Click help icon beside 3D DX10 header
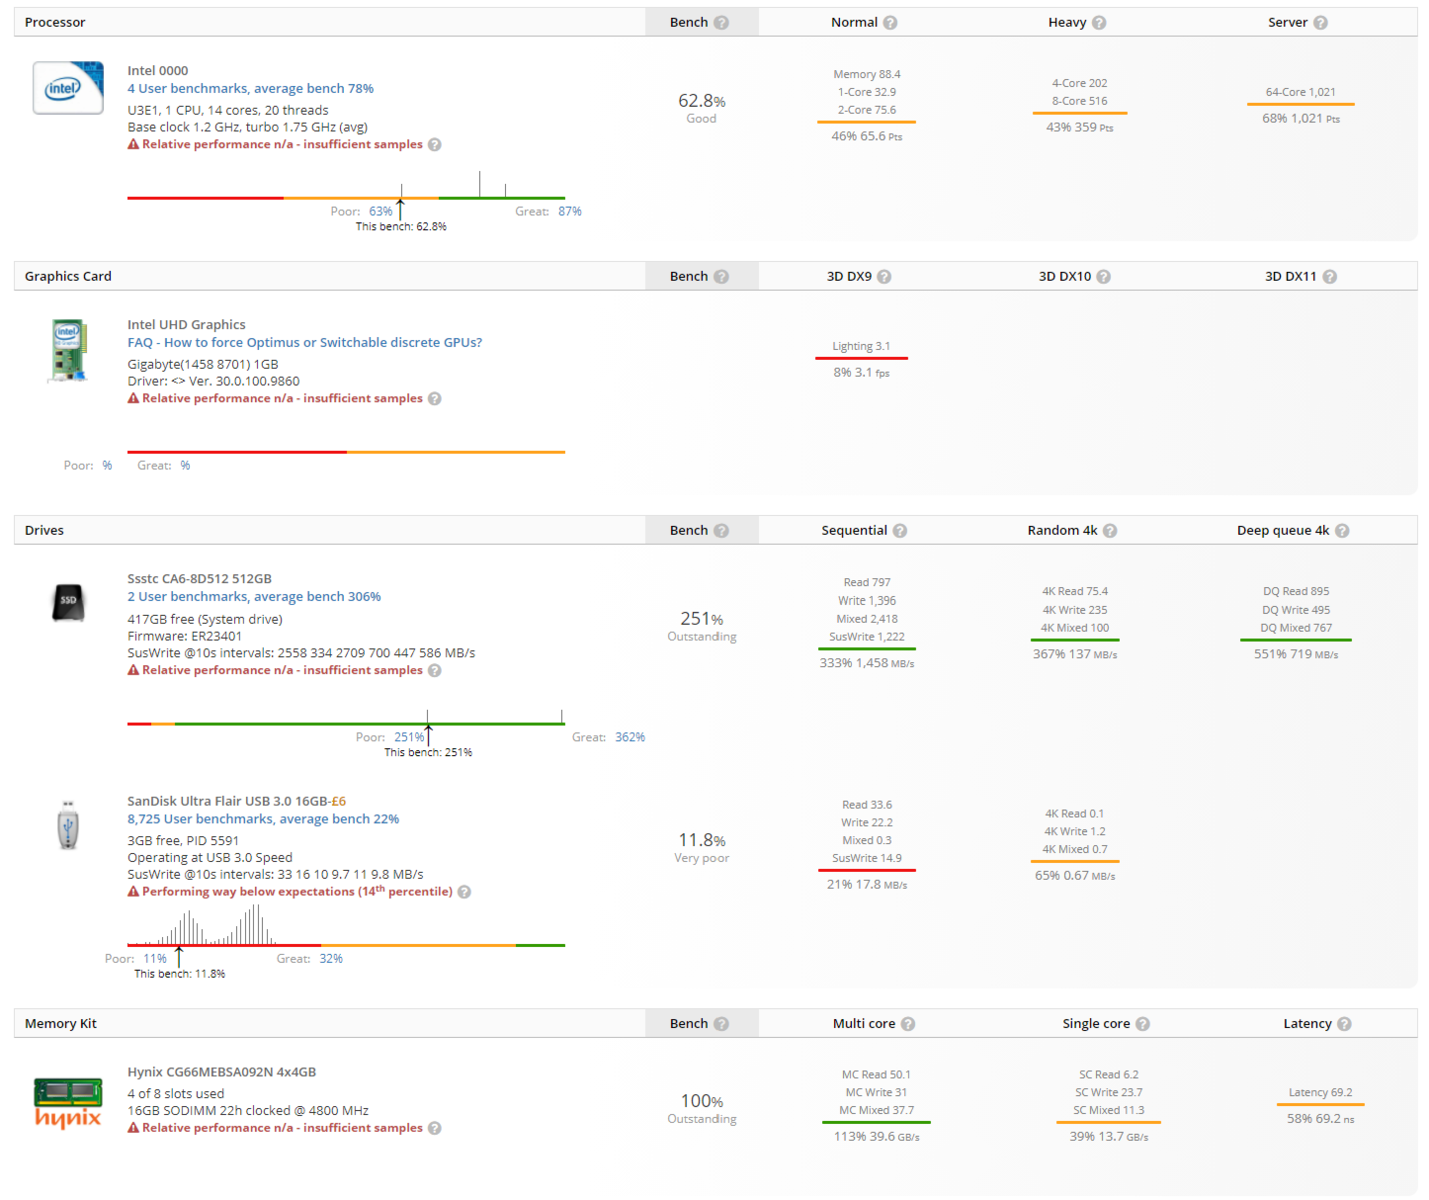1429x1200 pixels. [x=1103, y=277]
